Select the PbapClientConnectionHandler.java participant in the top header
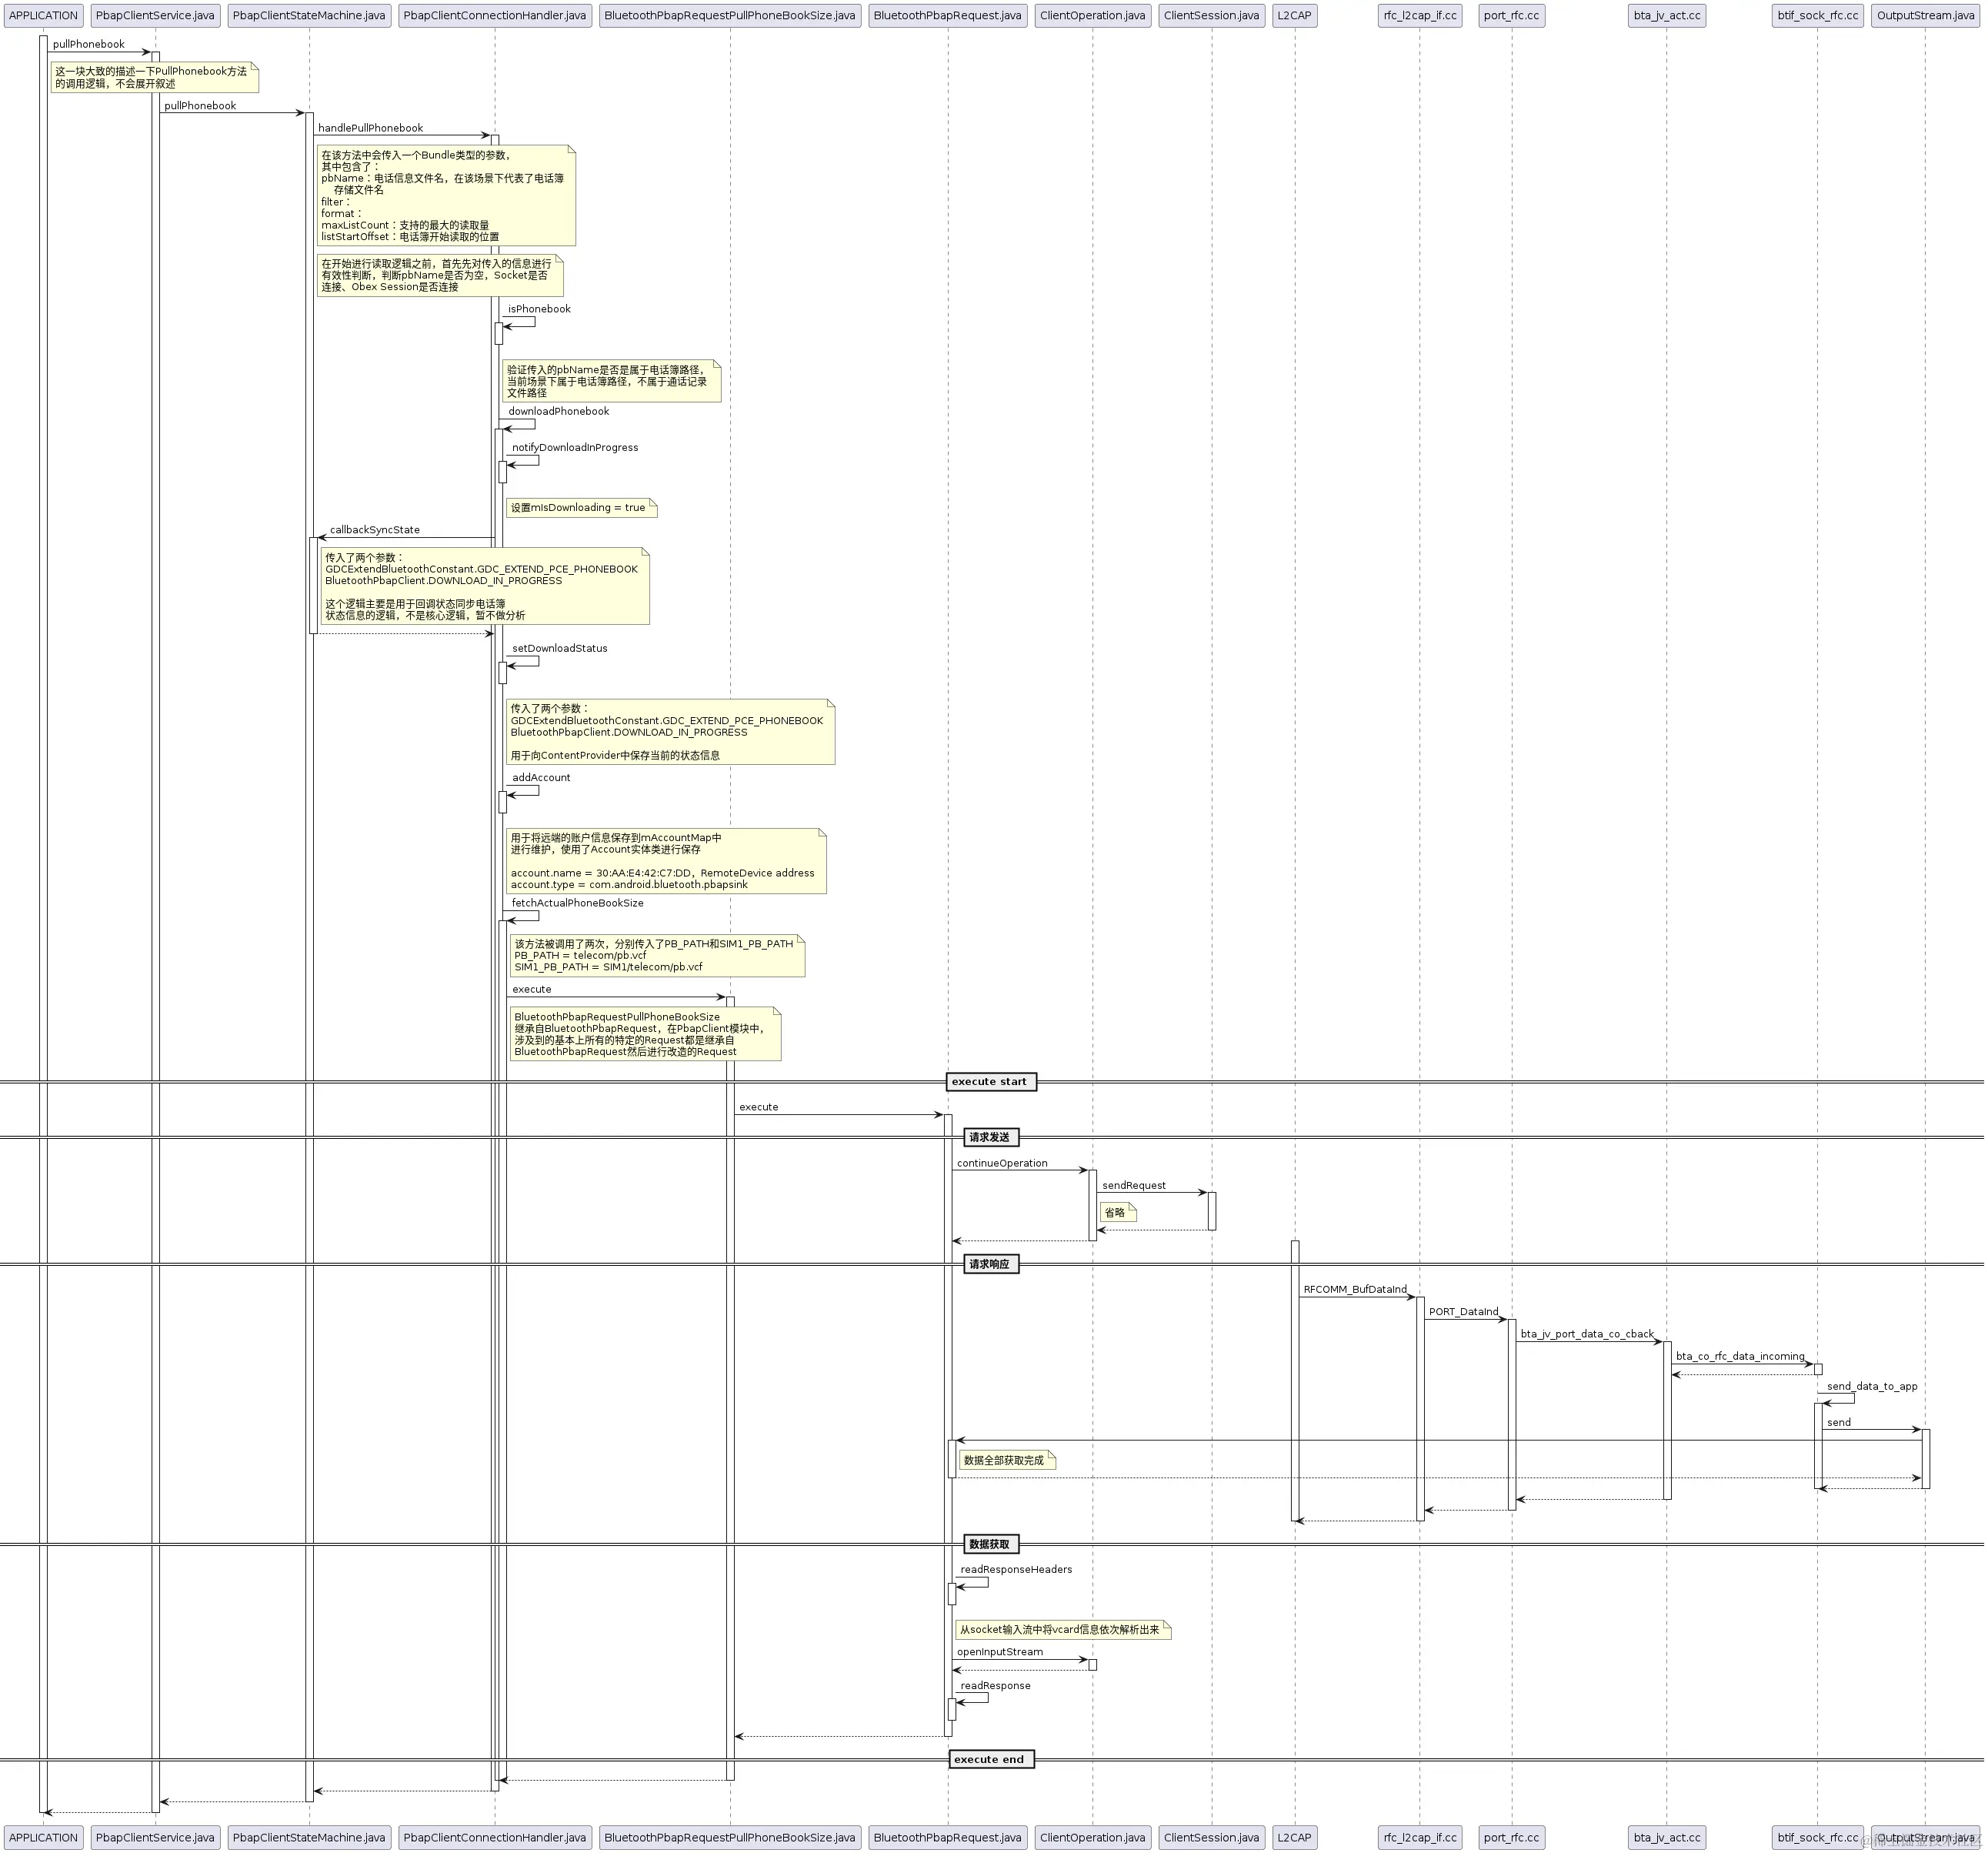Image resolution: width=1988 pixels, height=1853 pixels. [x=495, y=15]
